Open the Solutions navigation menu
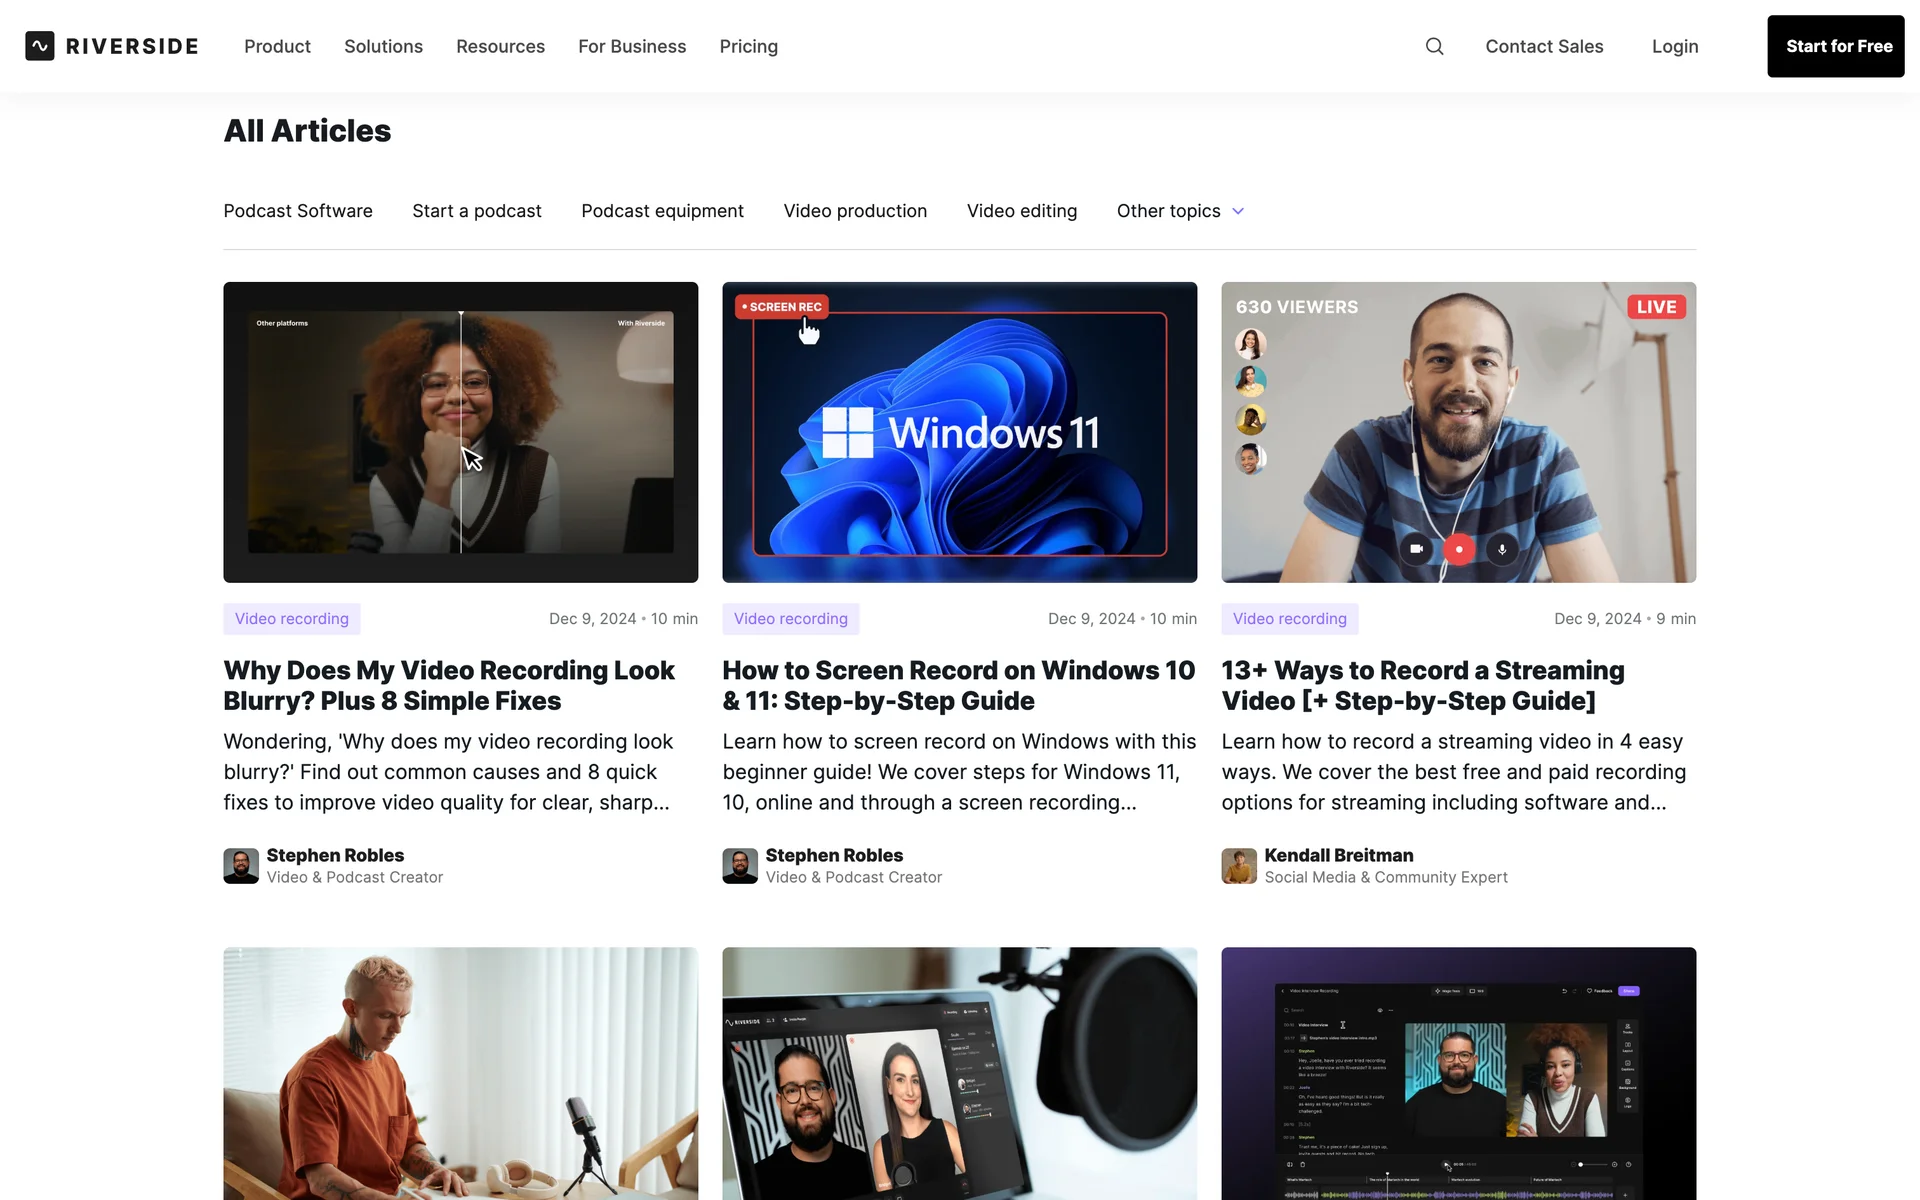The height and width of the screenshot is (1200, 1920). [x=383, y=46]
